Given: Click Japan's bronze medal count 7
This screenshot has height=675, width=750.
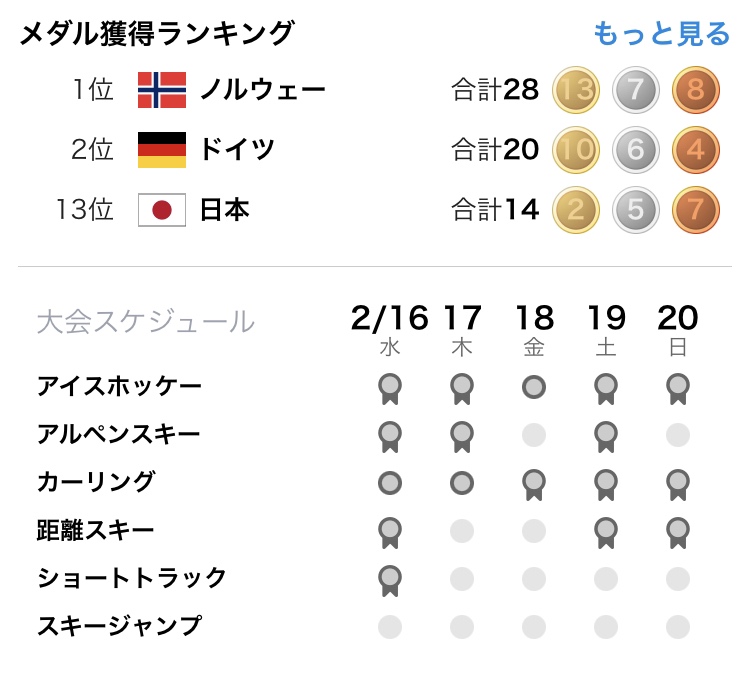Looking at the screenshot, I should (x=695, y=210).
